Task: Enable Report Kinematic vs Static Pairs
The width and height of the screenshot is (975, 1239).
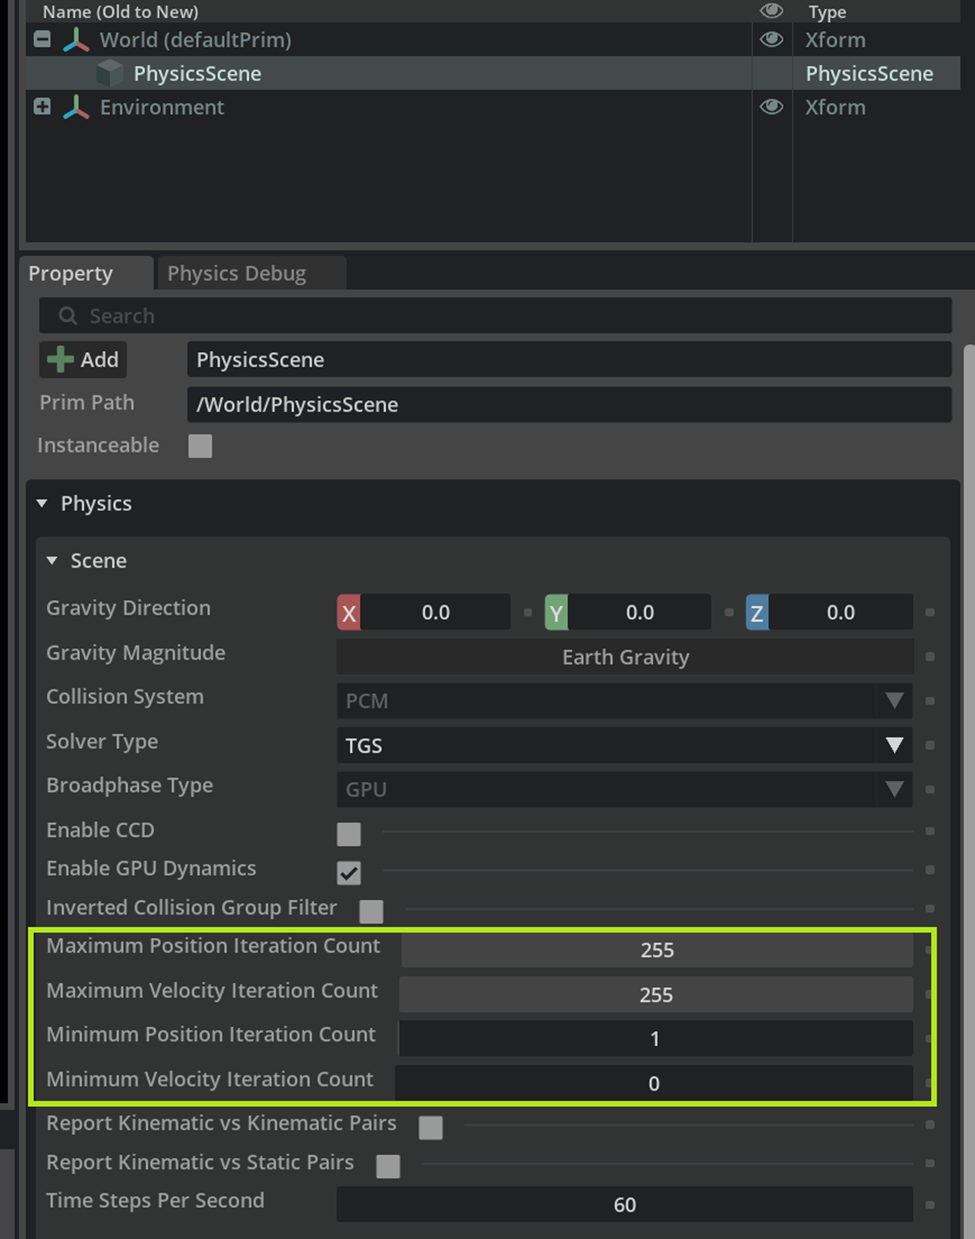Action: 388,1166
